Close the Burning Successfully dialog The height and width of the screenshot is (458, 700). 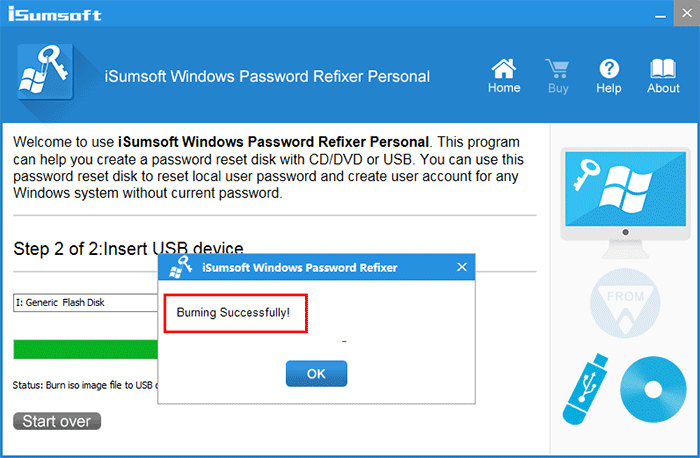click(462, 267)
